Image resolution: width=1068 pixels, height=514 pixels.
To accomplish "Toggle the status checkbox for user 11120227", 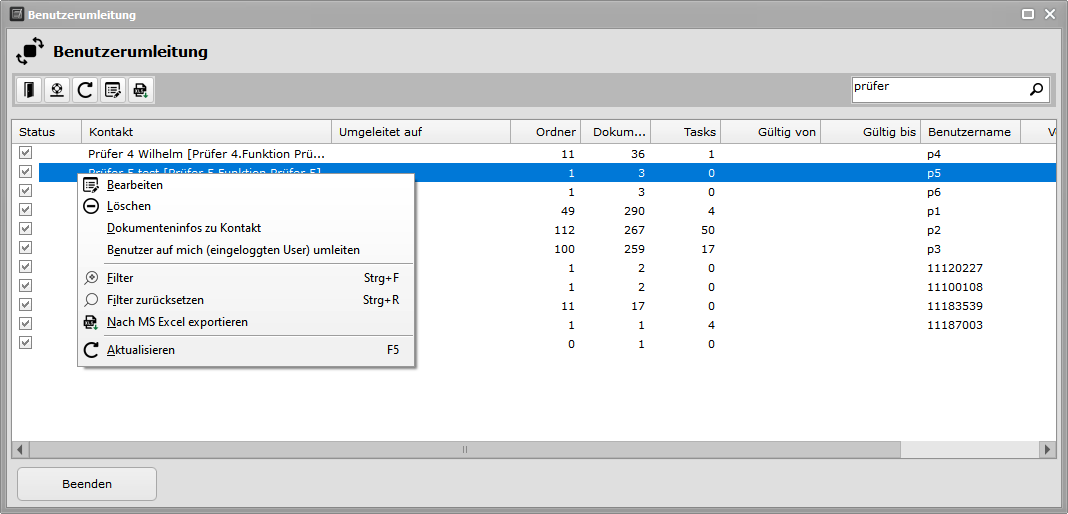I will click(26, 266).
